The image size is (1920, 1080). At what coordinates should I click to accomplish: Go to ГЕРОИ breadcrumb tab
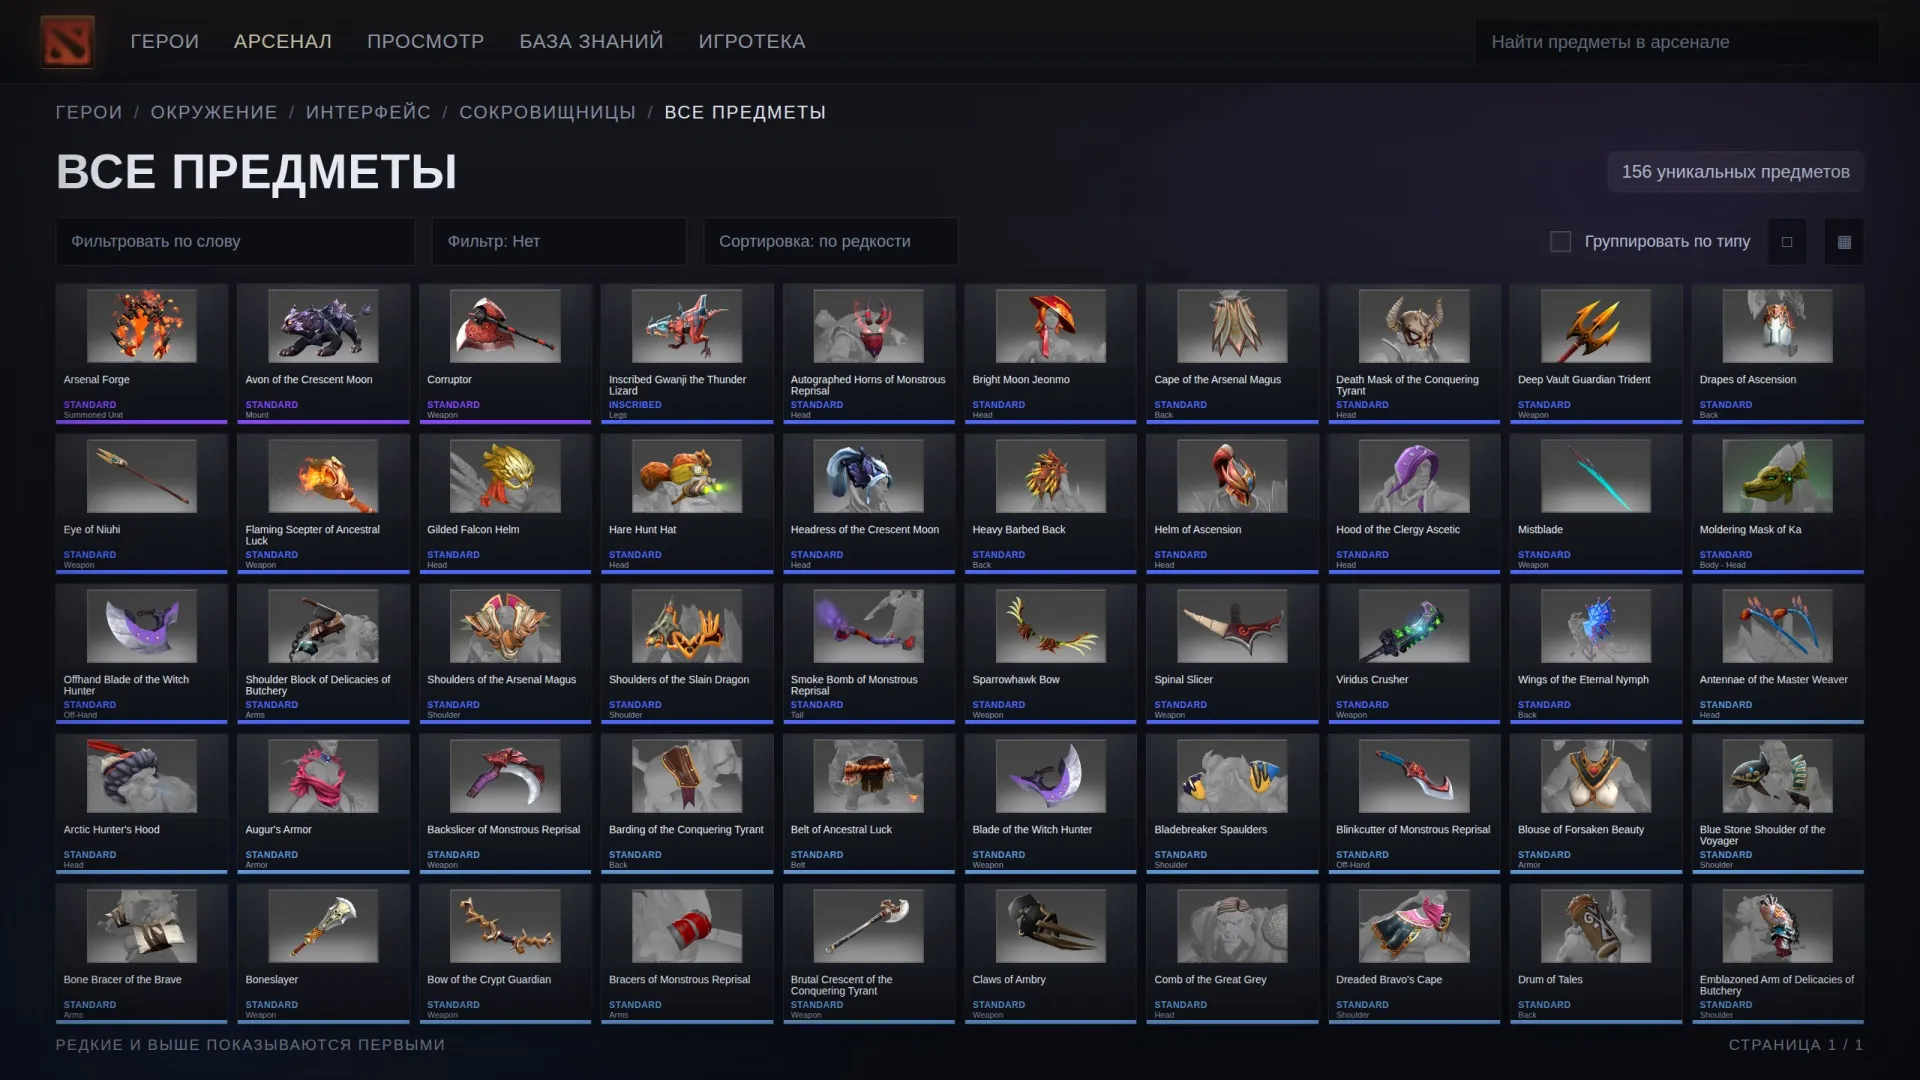[89, 112]
